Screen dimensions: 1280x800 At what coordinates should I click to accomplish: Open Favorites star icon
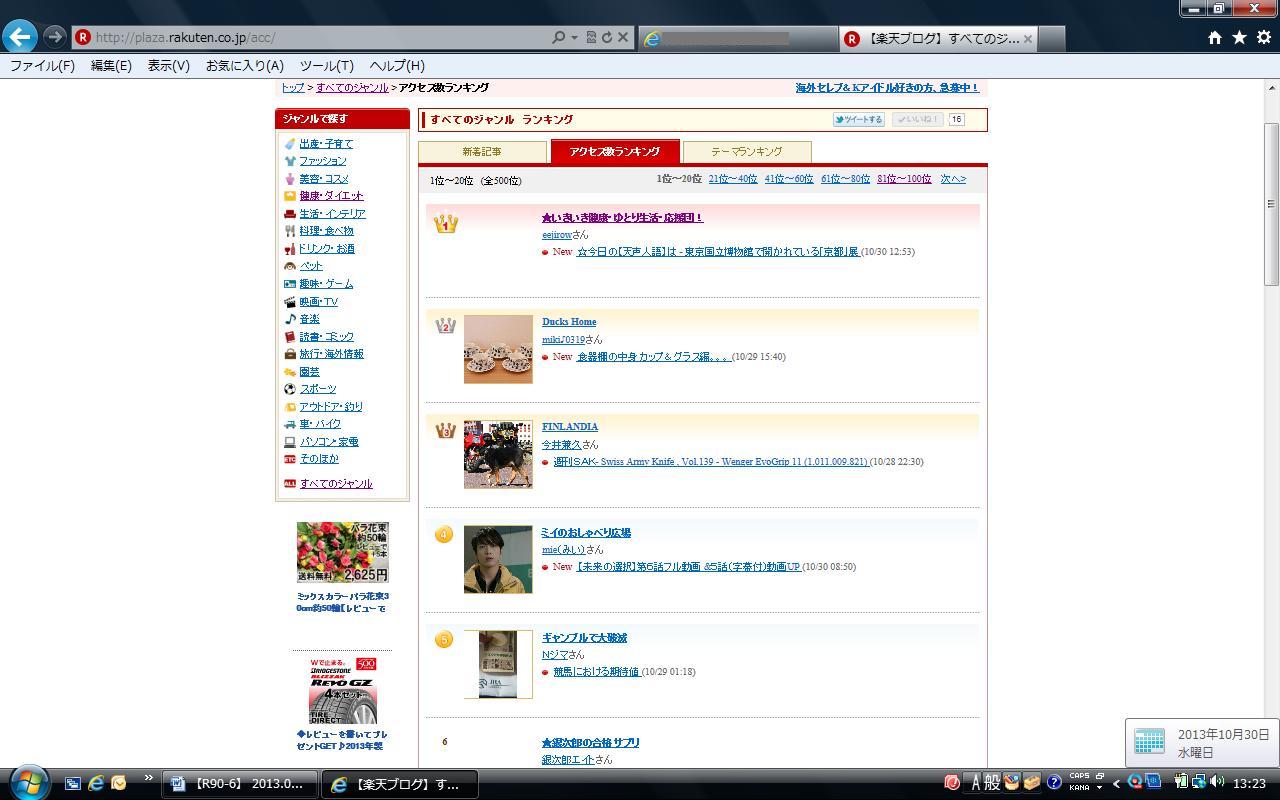1239,37
